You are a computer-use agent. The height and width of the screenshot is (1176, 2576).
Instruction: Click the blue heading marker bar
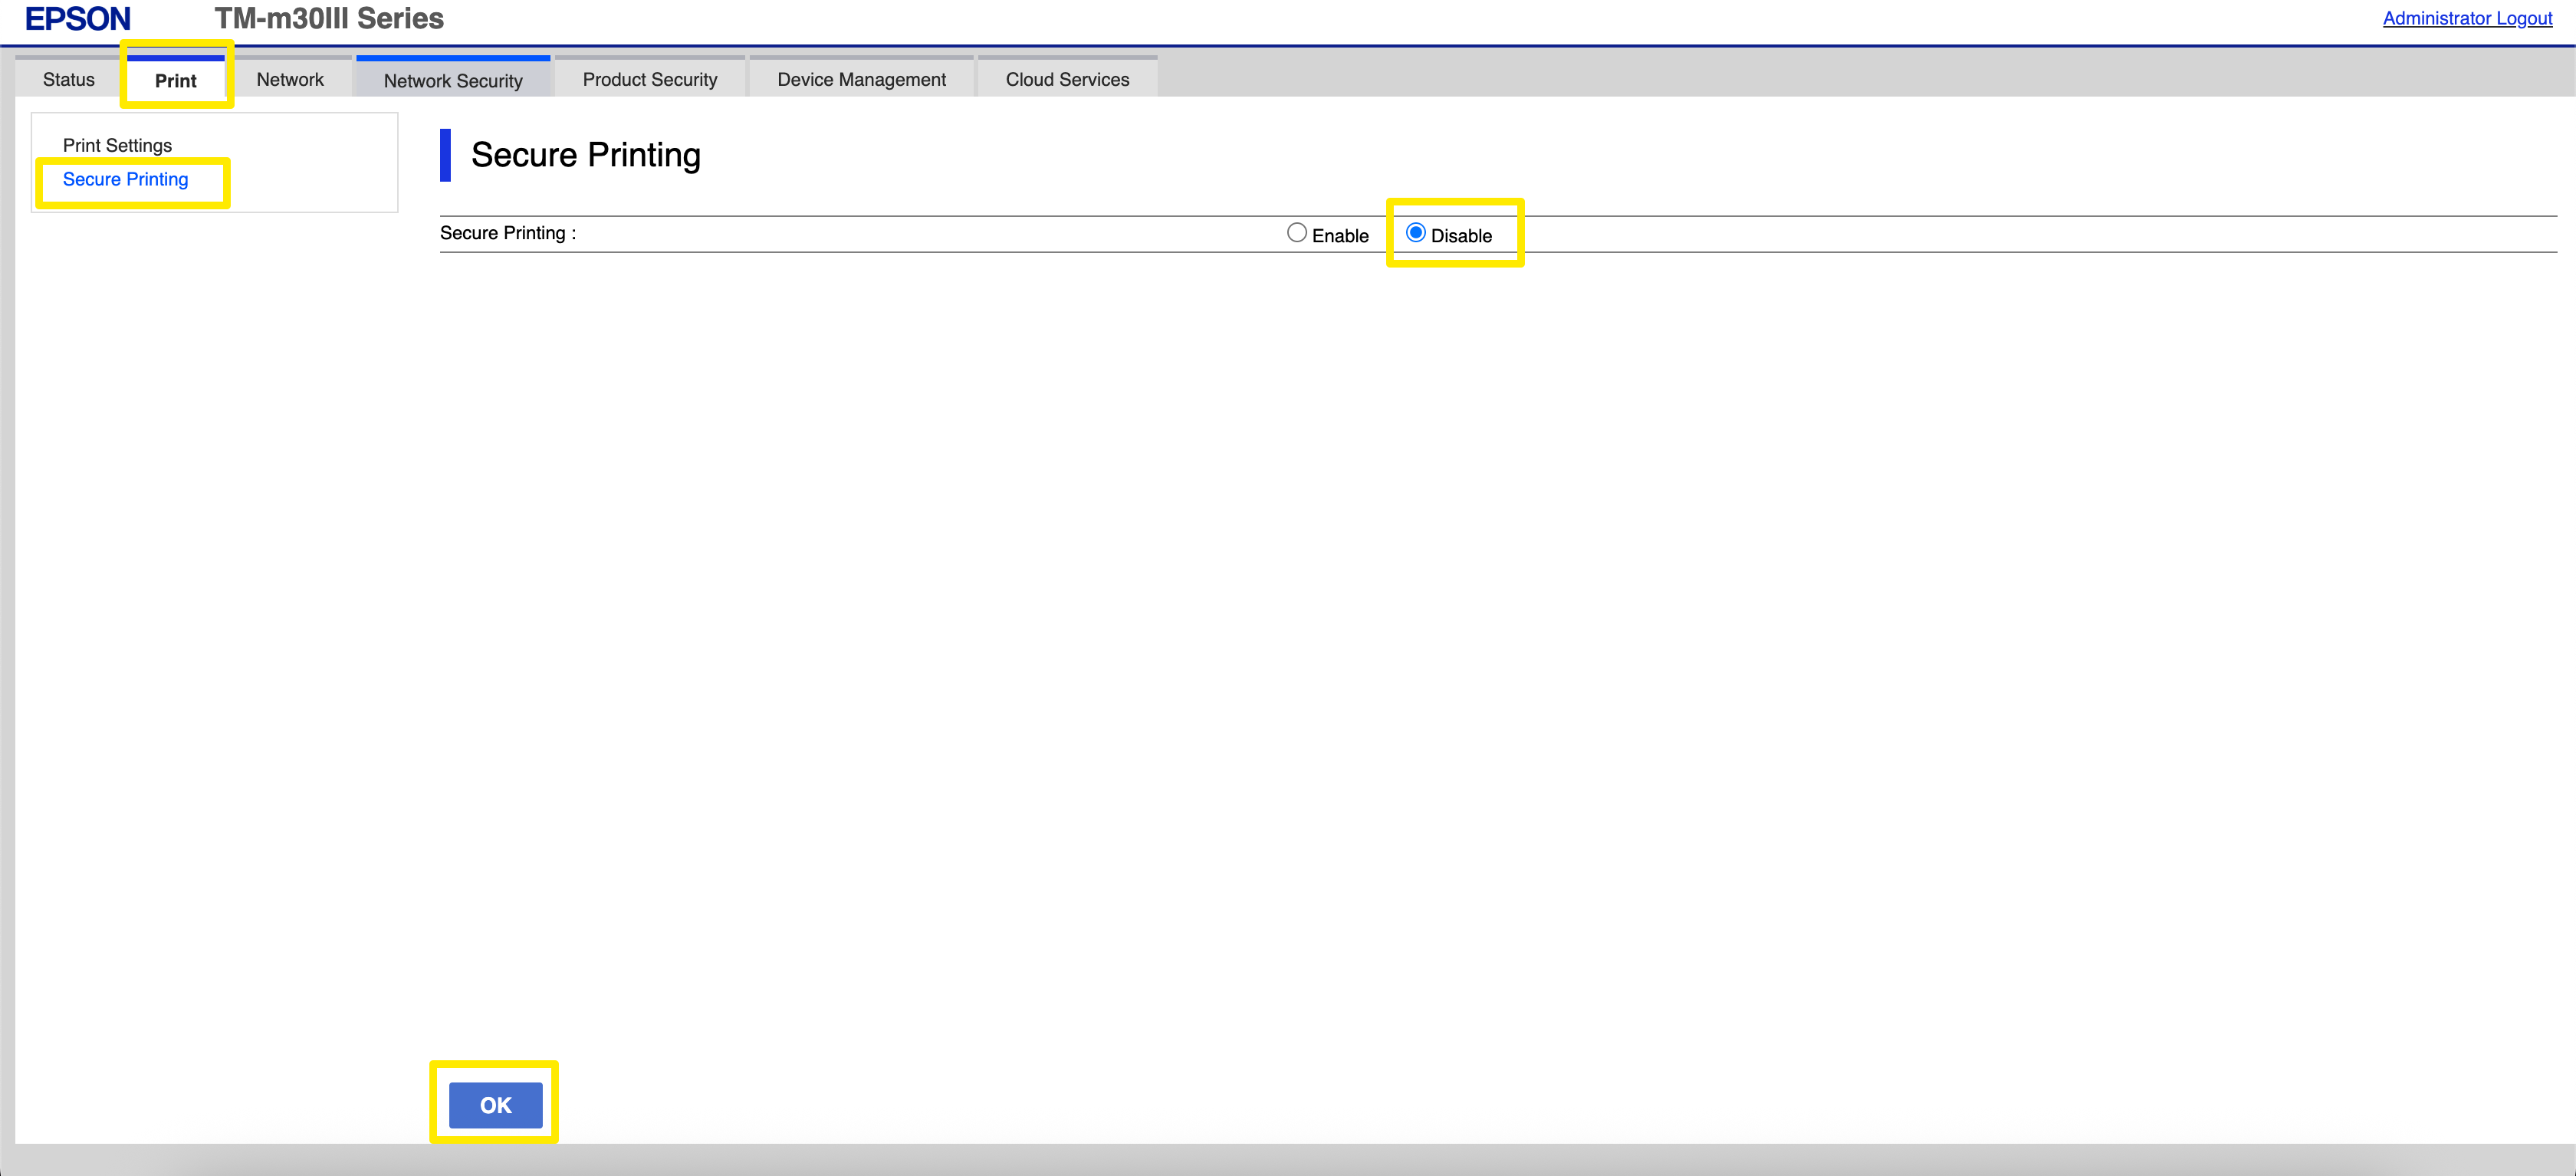pos(445,155)
